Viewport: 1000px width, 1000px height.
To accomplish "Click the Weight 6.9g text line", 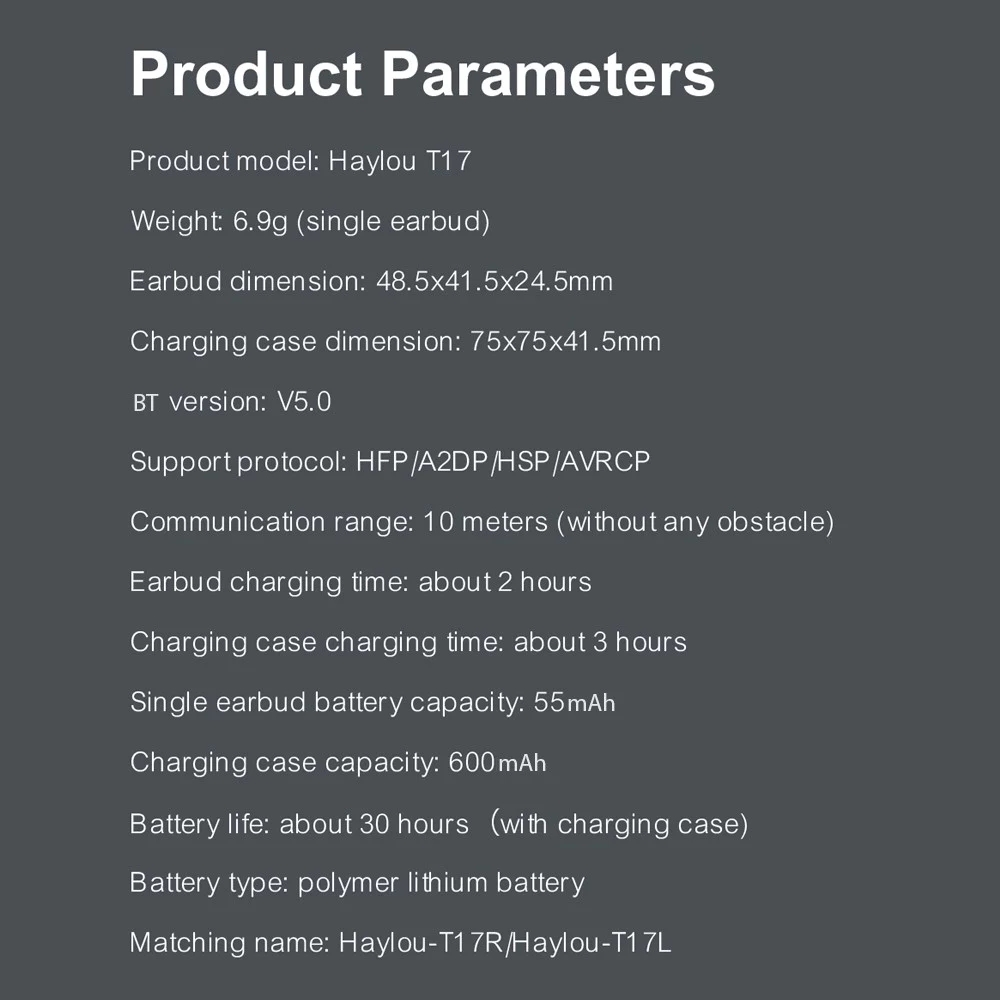I will click(x=310, y=221).
